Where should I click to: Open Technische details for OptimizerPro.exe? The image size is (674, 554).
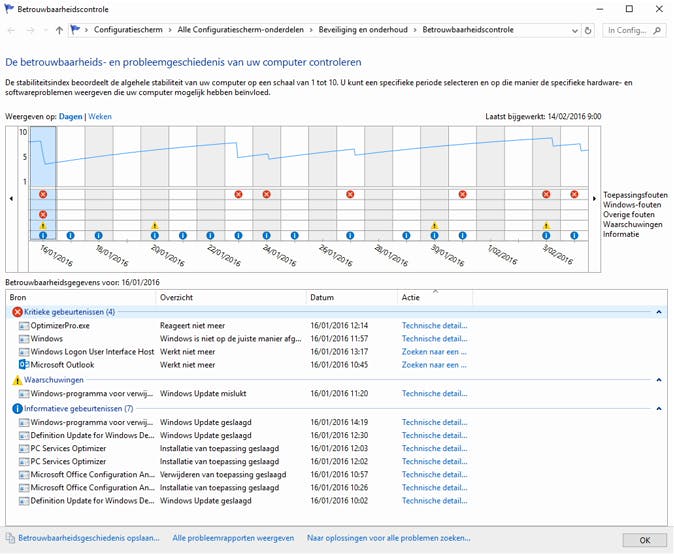pos(435,326)
